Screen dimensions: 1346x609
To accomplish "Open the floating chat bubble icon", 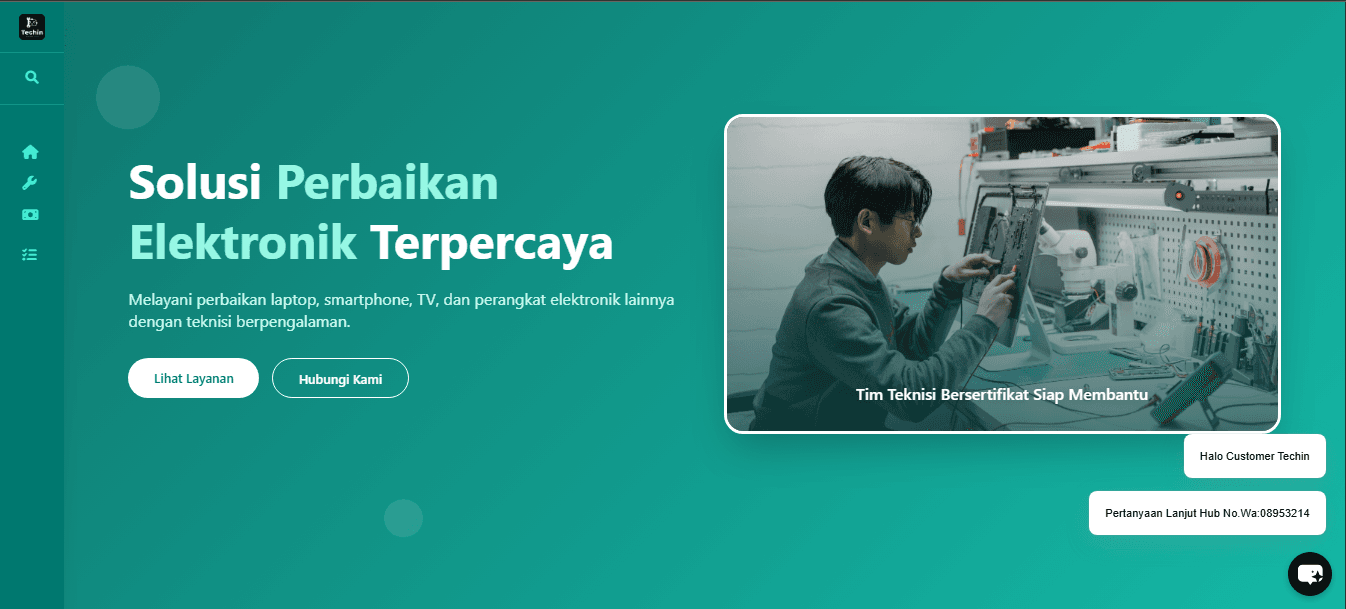I will click(1310, 574).
